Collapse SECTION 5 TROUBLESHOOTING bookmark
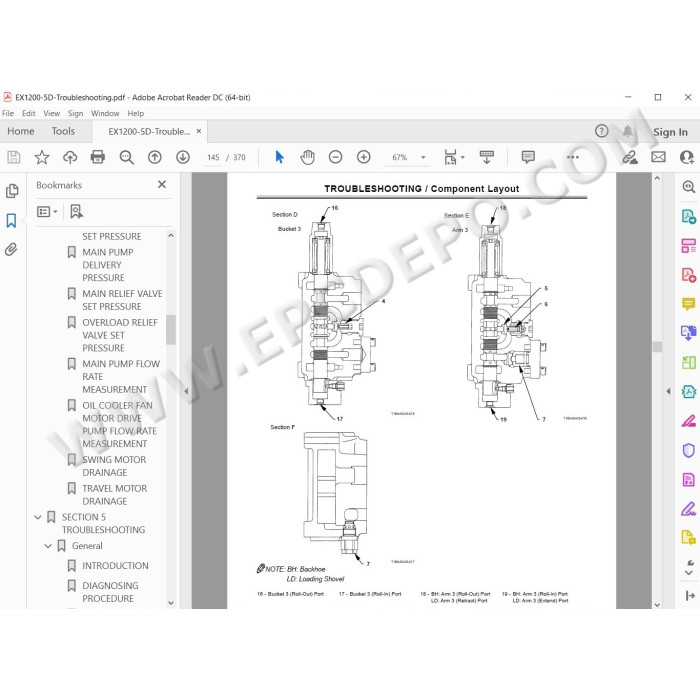Screen dimensions: 700x700 pos(38,517)
